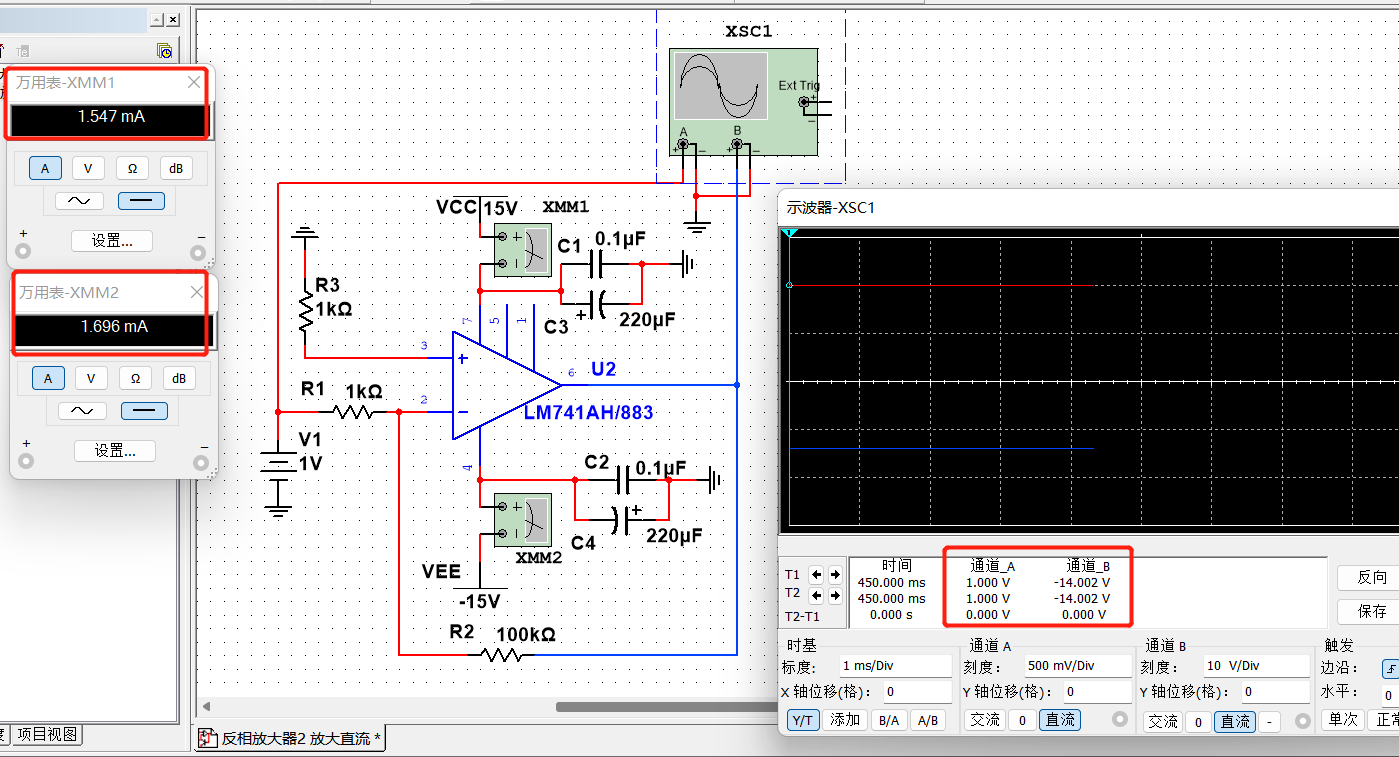The height and width of the screenshot is (757, 1399).
Task: Select B/A timebase display mode
Action: point(888,720)
